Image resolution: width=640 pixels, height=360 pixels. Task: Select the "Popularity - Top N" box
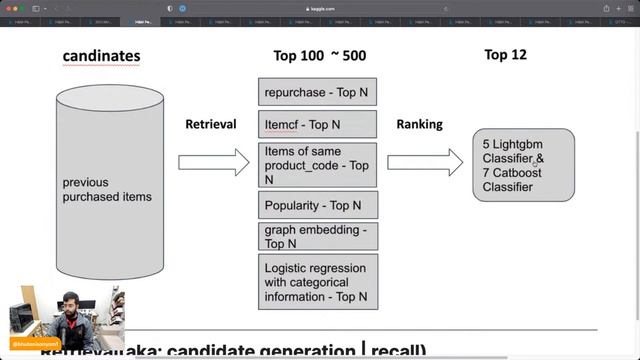(x=318, y=205)
